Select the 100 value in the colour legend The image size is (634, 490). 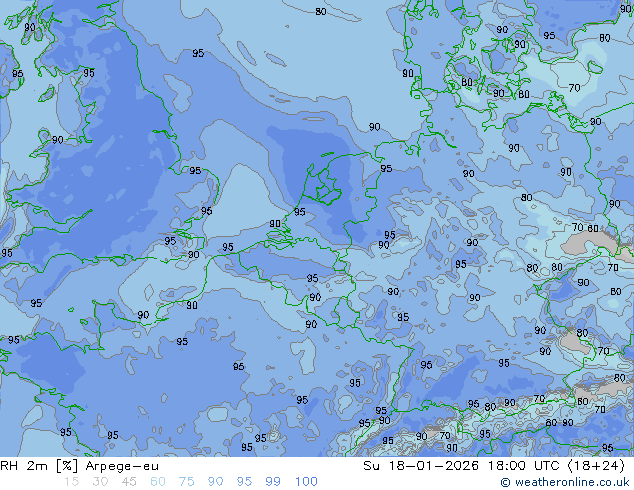click(x=306, y=482)
